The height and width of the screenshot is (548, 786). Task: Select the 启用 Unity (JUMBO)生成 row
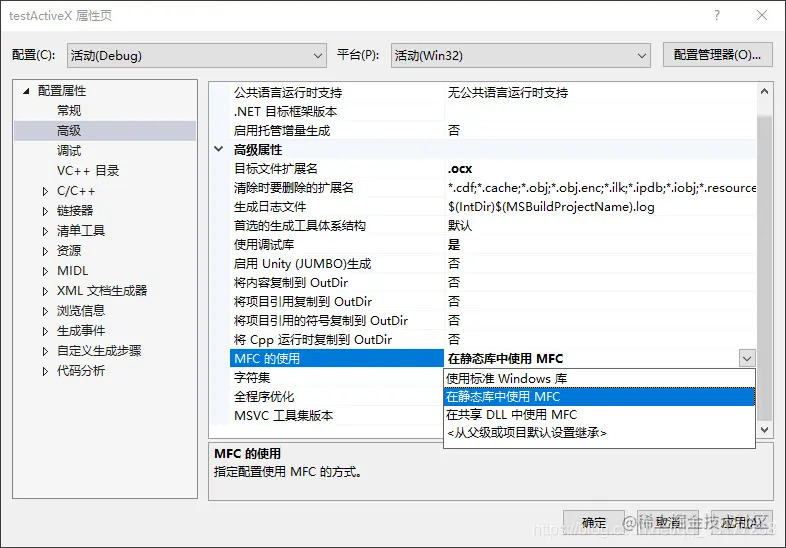click(x=493, y=264)
